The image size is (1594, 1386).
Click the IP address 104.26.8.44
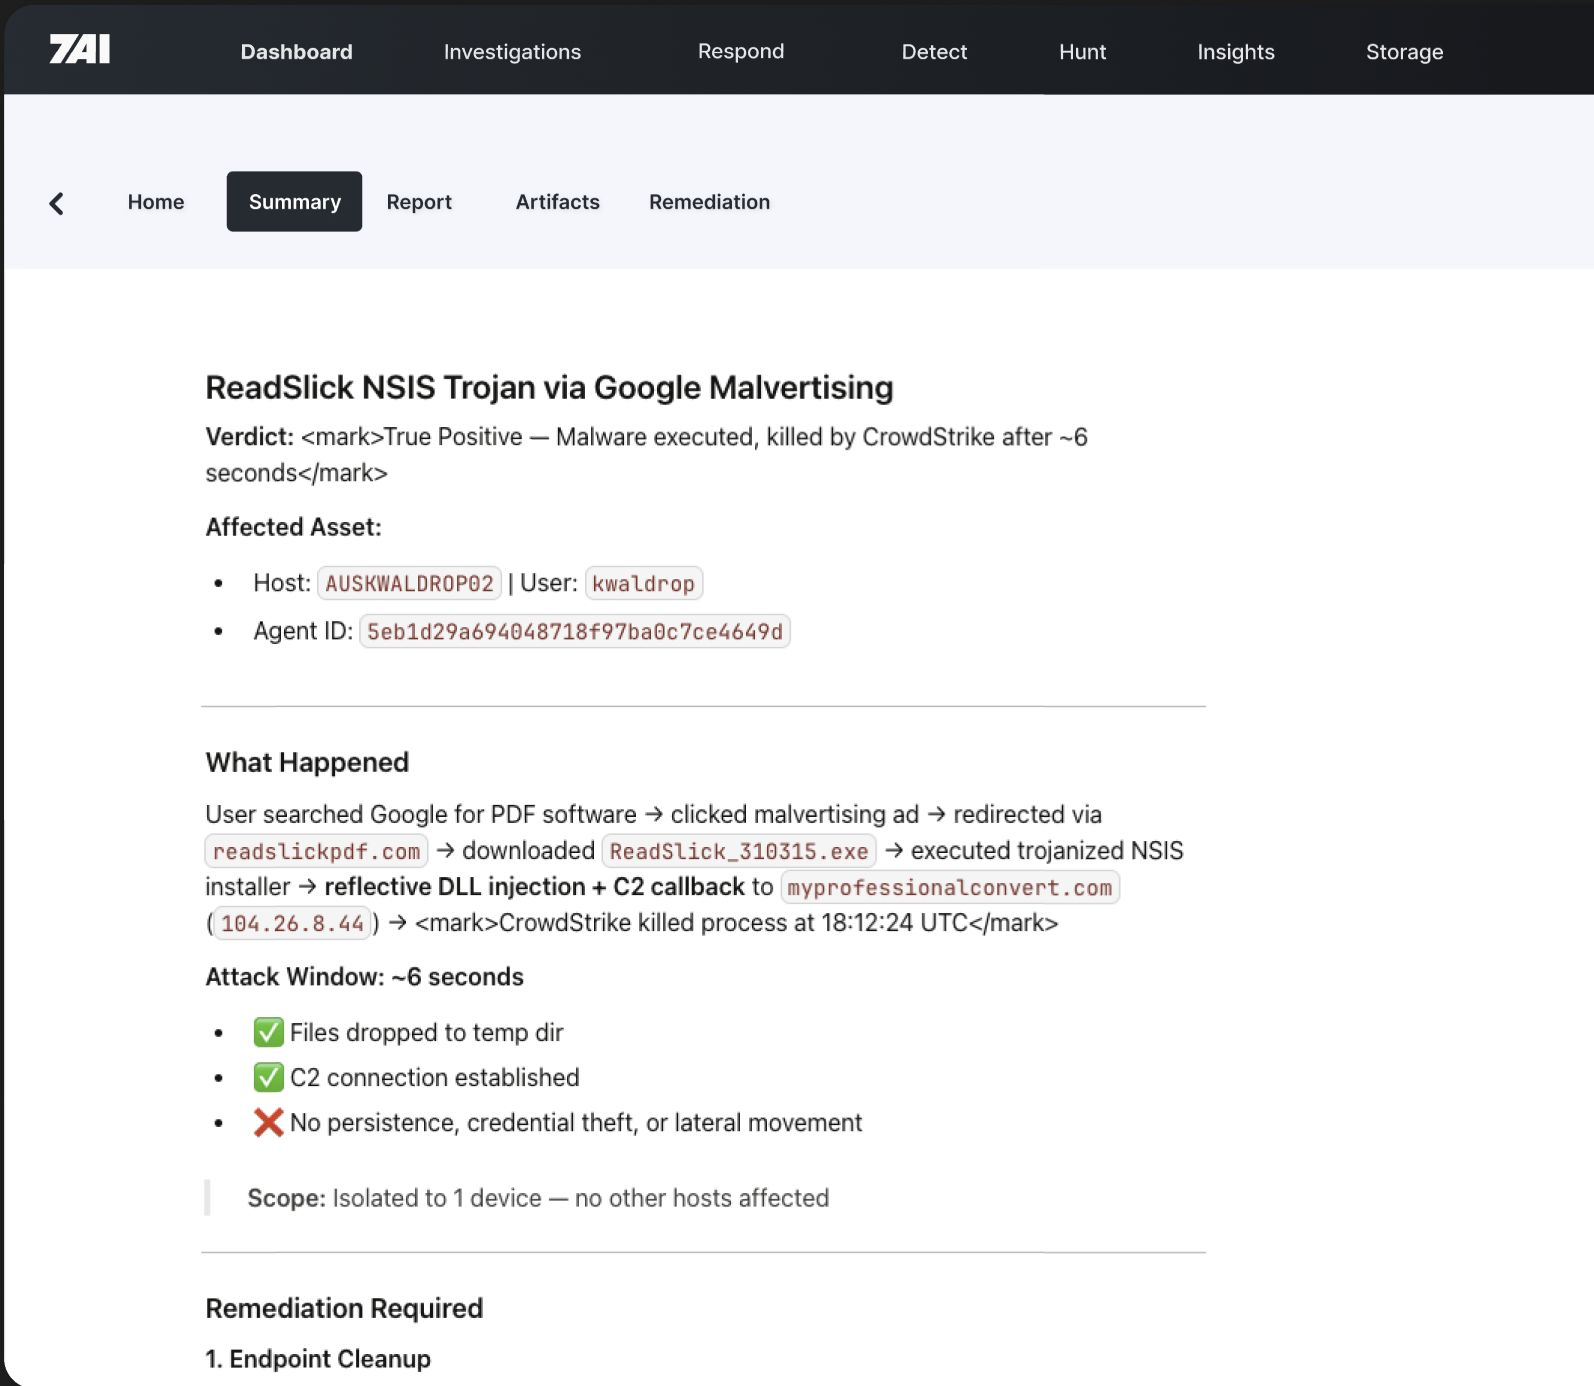click(x=292, y=923)
